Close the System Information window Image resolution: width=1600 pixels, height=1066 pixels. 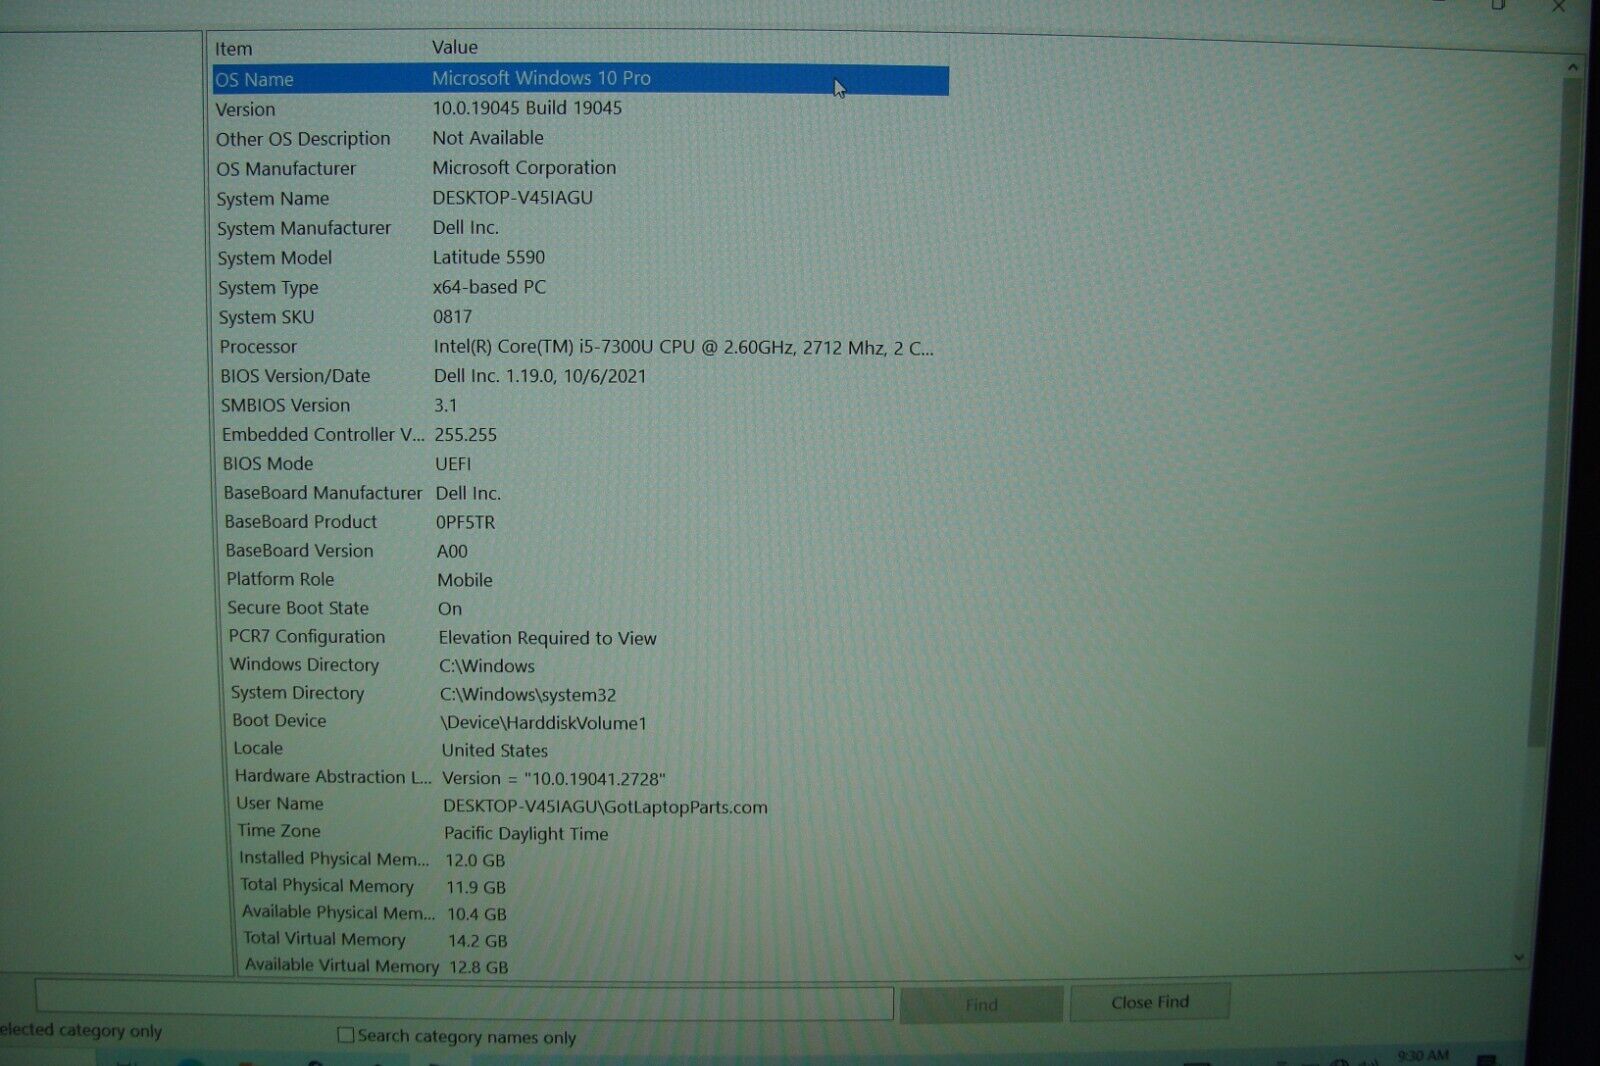click(1558, 7)
